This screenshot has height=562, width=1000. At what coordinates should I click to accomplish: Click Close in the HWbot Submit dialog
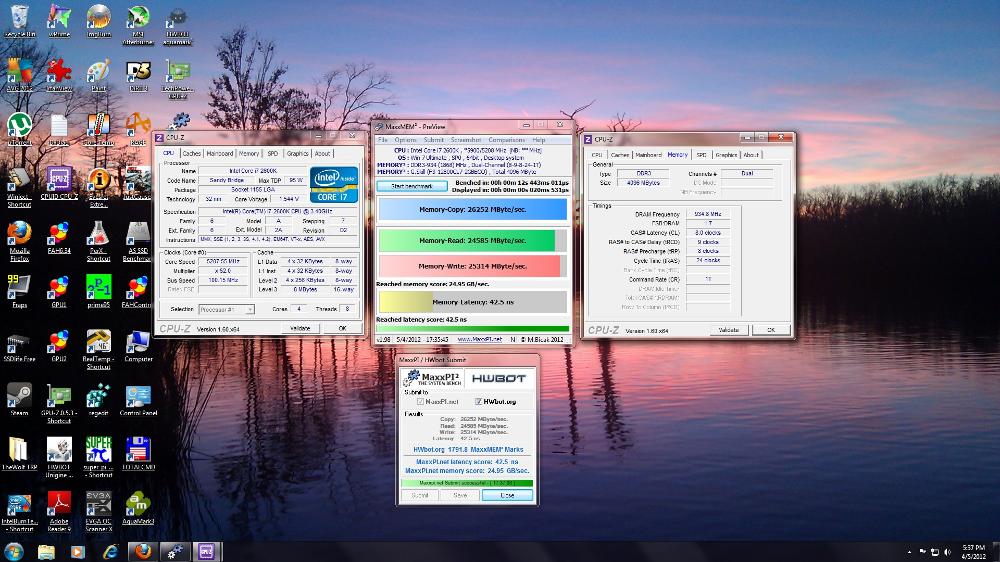point(507,495)
